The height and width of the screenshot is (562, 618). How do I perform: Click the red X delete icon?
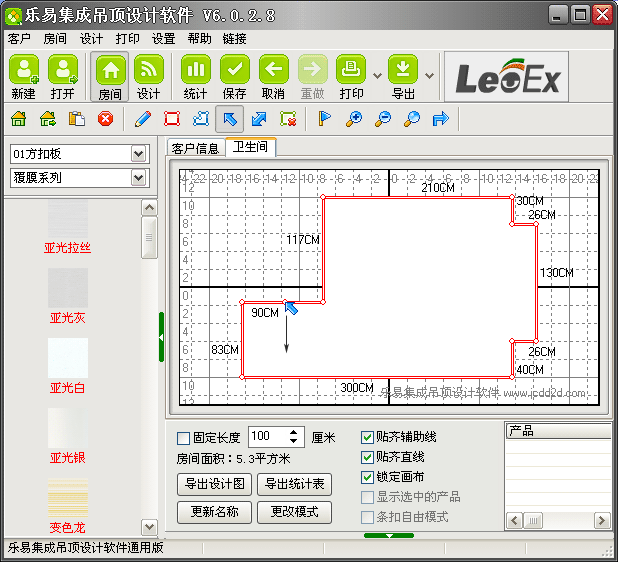pyautogui.click(x=105, y=119)
